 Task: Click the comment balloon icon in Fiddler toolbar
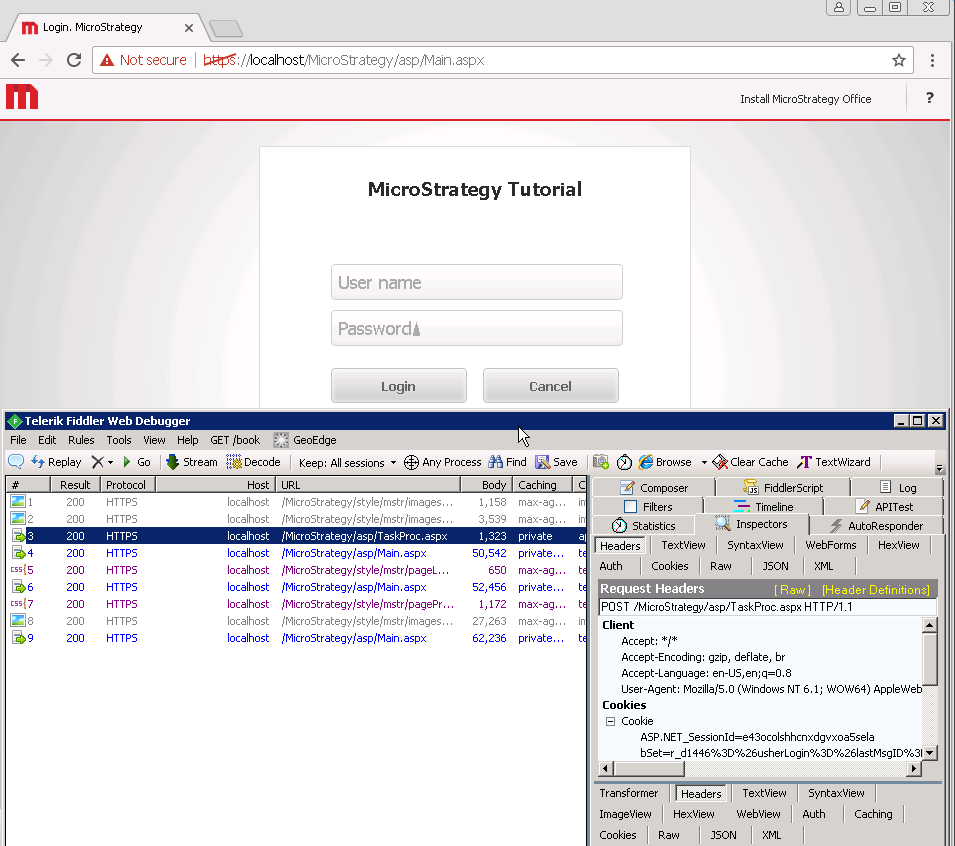tap(16, 462)
